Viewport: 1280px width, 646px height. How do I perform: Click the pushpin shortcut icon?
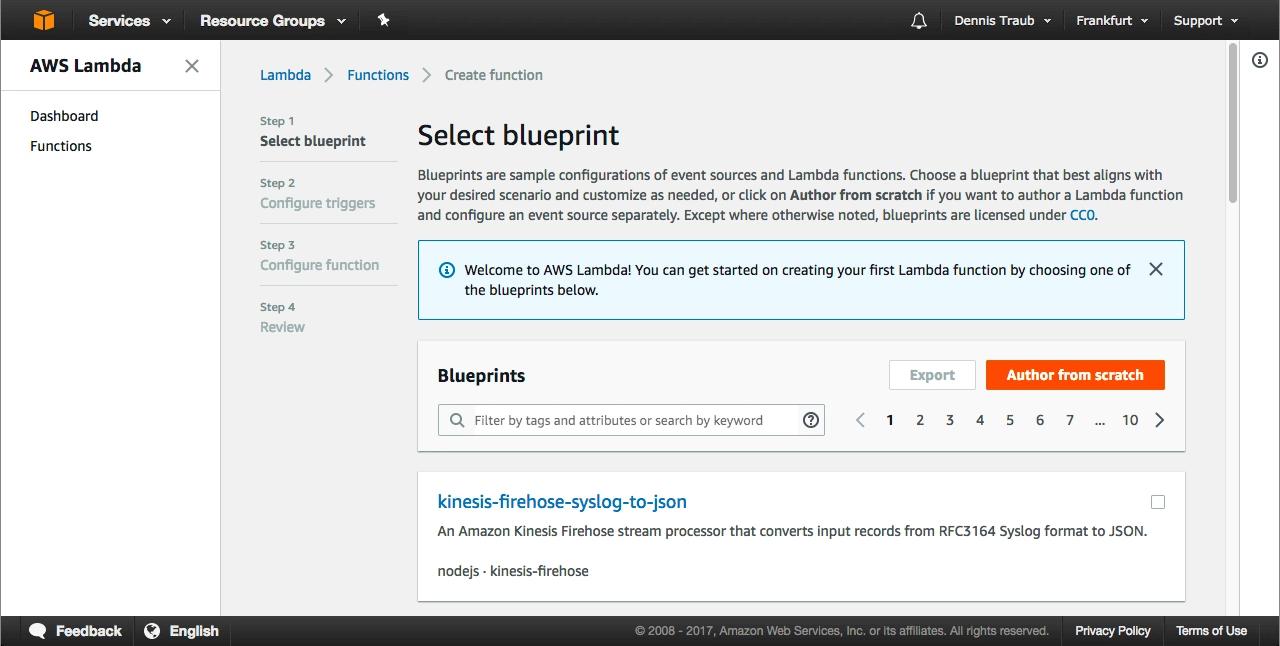tap(383, 20)
